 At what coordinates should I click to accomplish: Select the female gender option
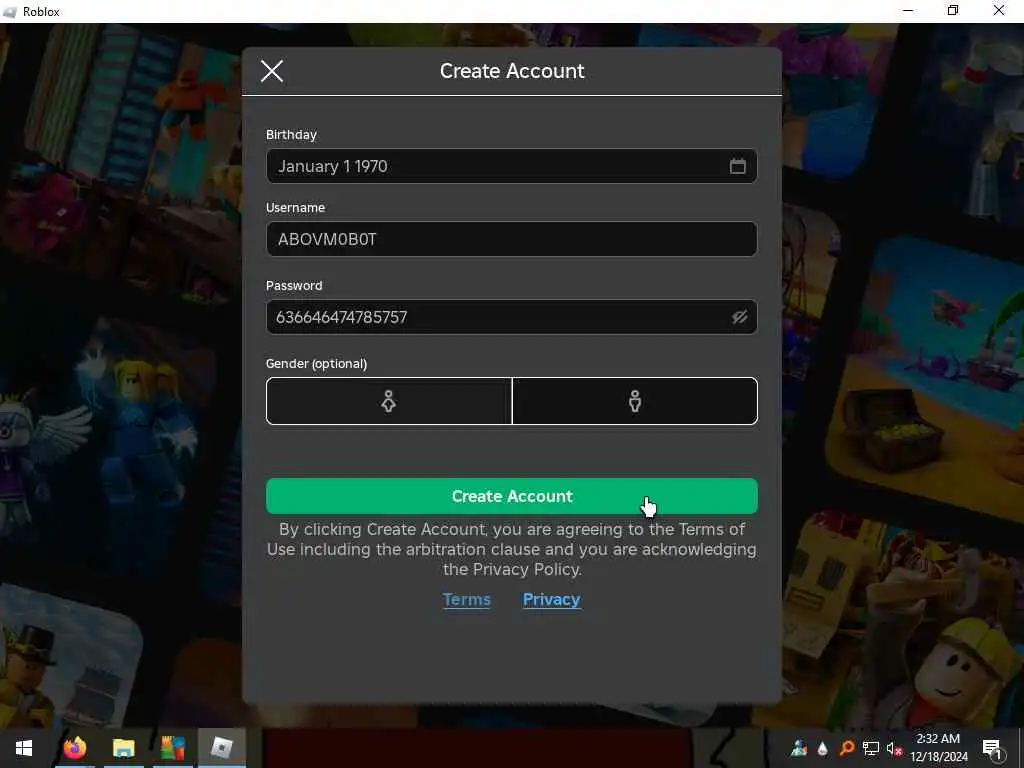tap(389, 401)
